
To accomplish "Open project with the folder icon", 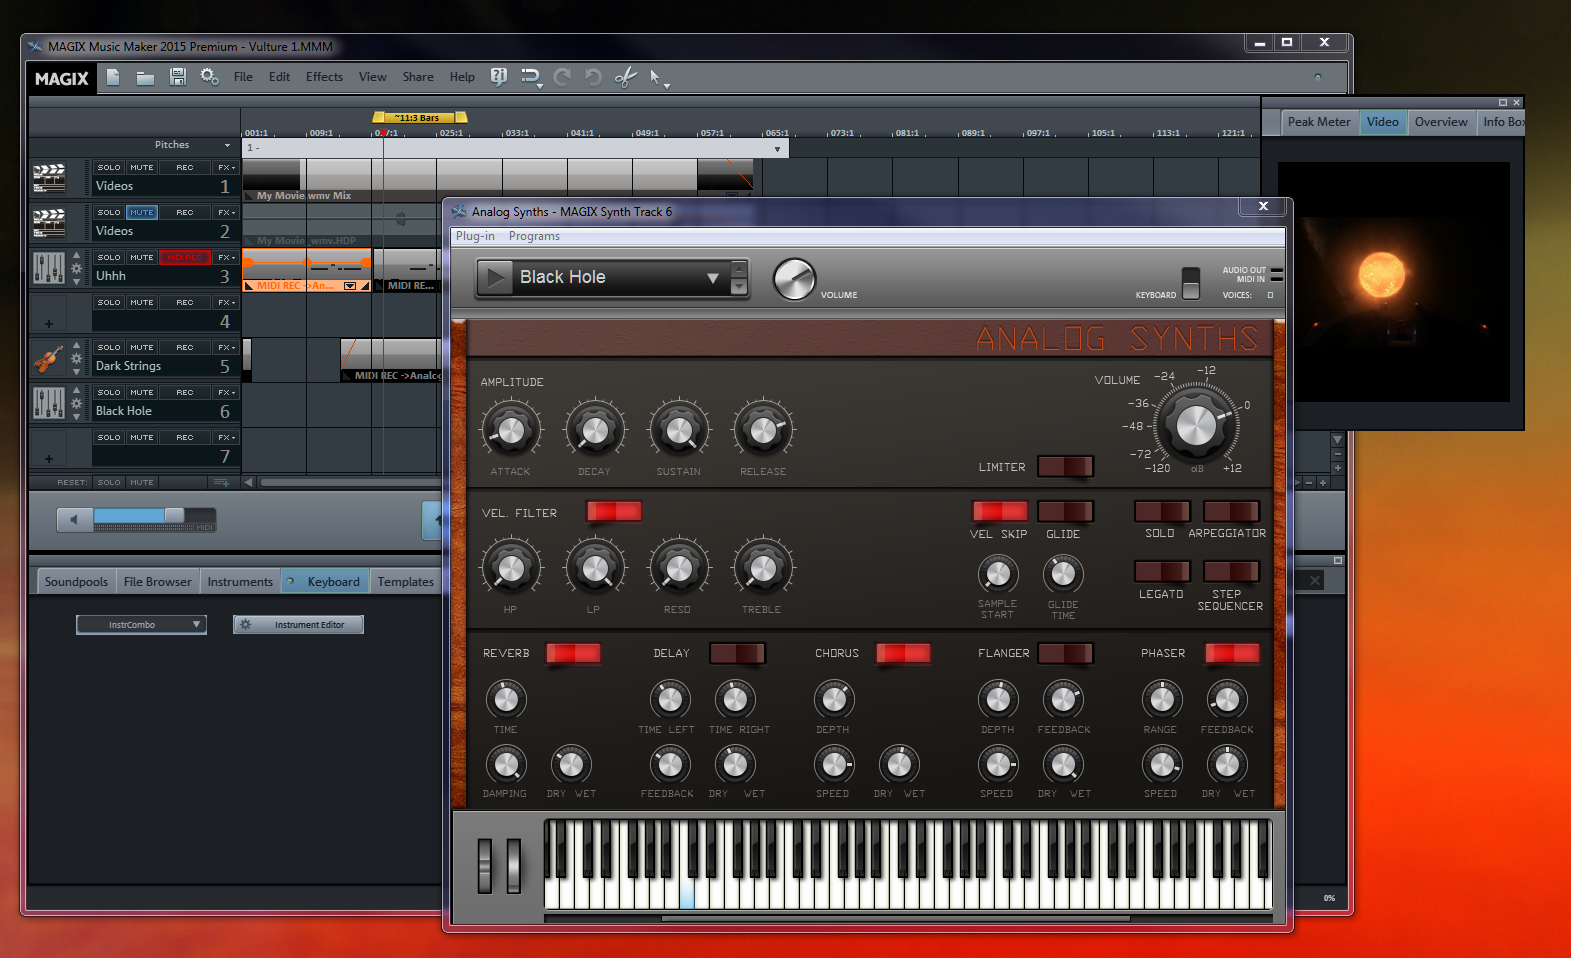I will tap(145, 77).
